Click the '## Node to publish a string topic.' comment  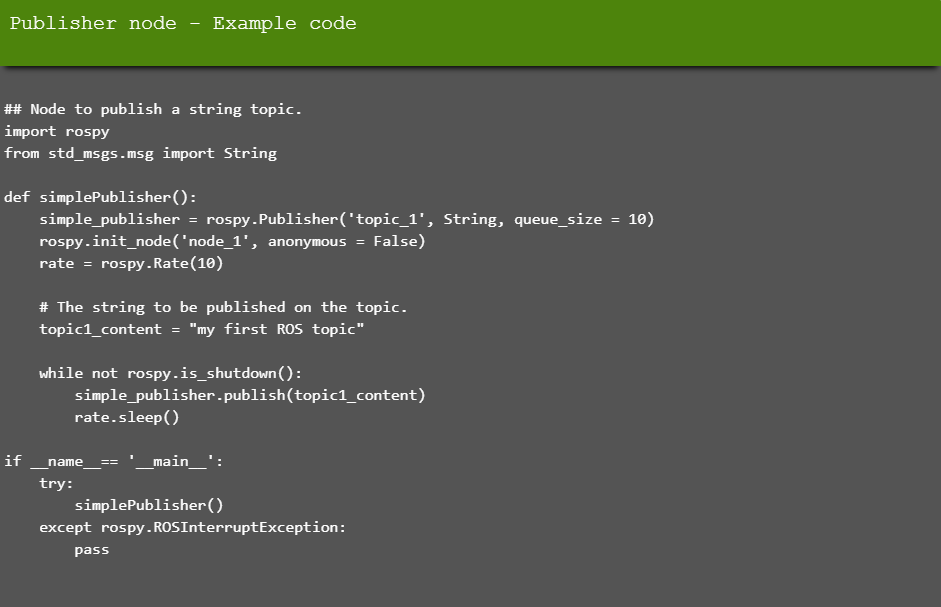[153, 109]
